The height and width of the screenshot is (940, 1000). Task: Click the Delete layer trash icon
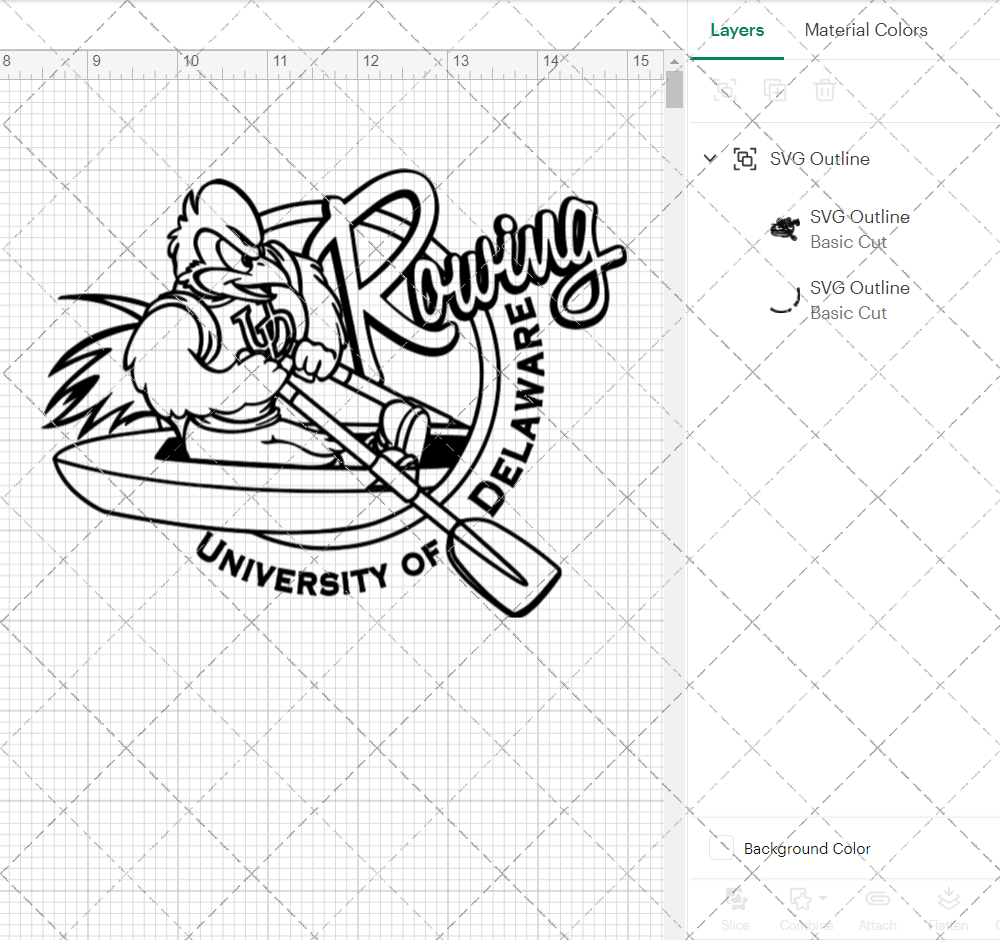pos(824,90)
